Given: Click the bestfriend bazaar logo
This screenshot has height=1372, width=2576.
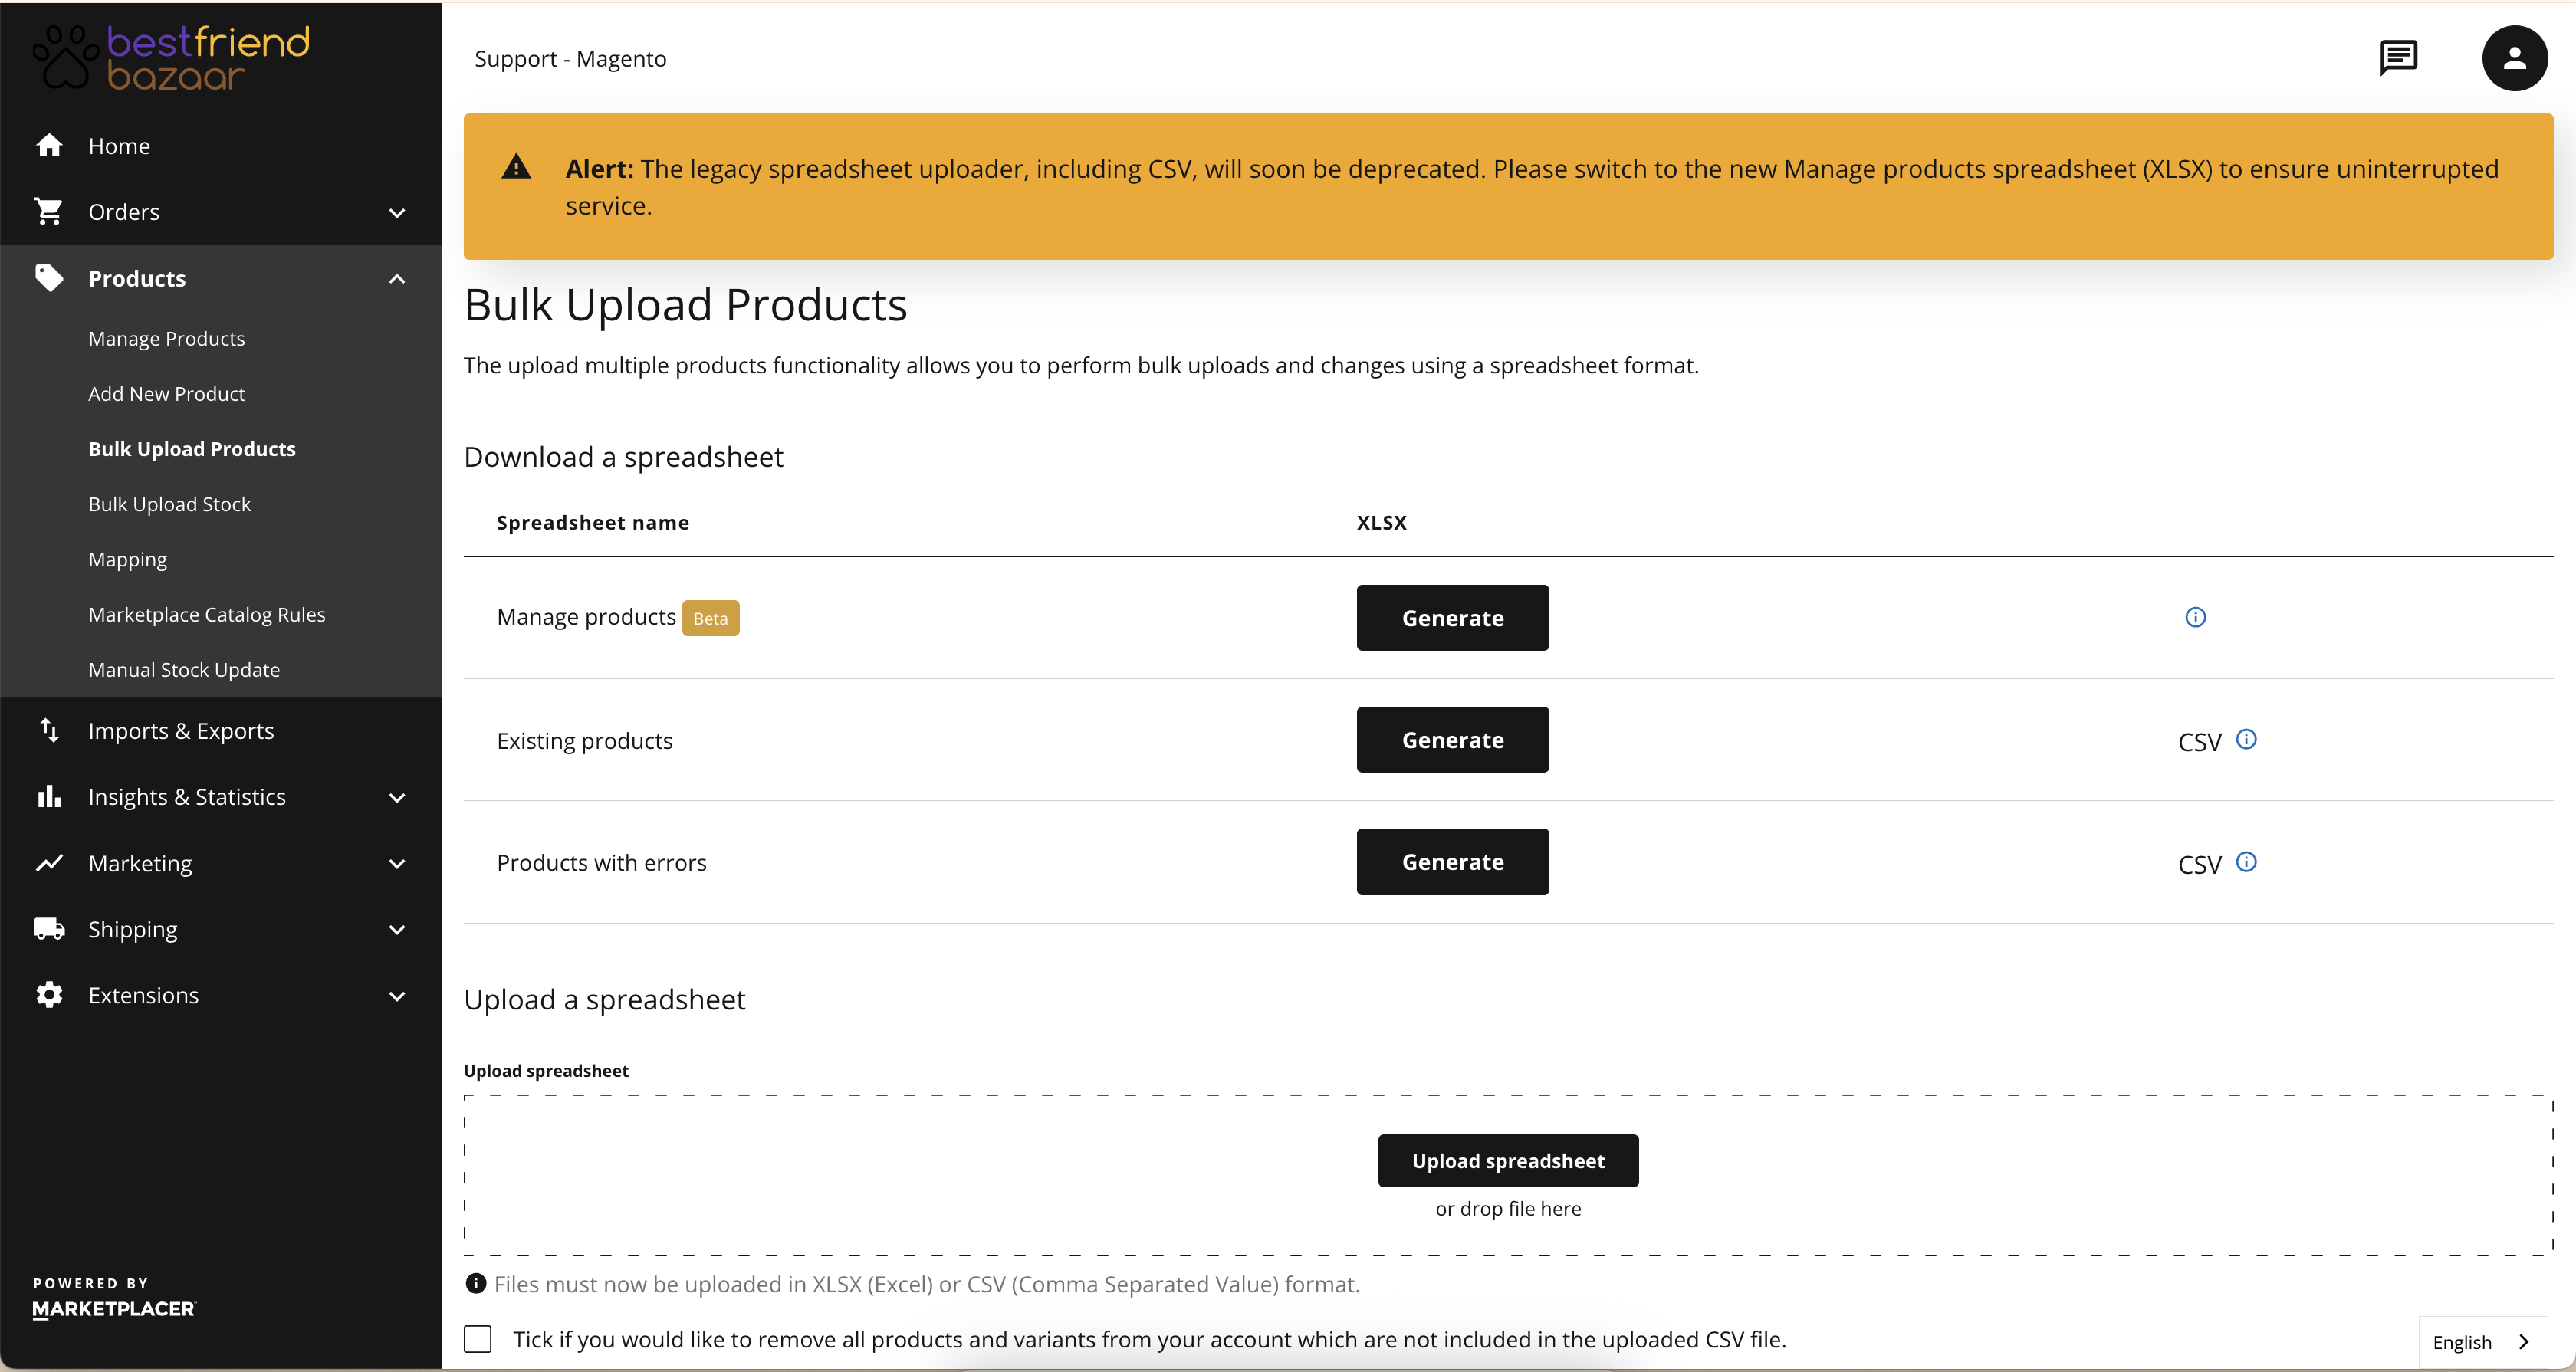Looking at the screenshot, I should pos(172,58).
